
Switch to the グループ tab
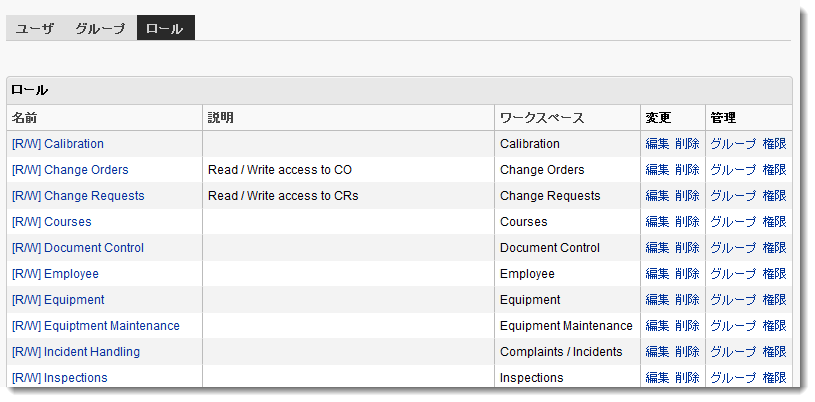click(x=100, y=29)
